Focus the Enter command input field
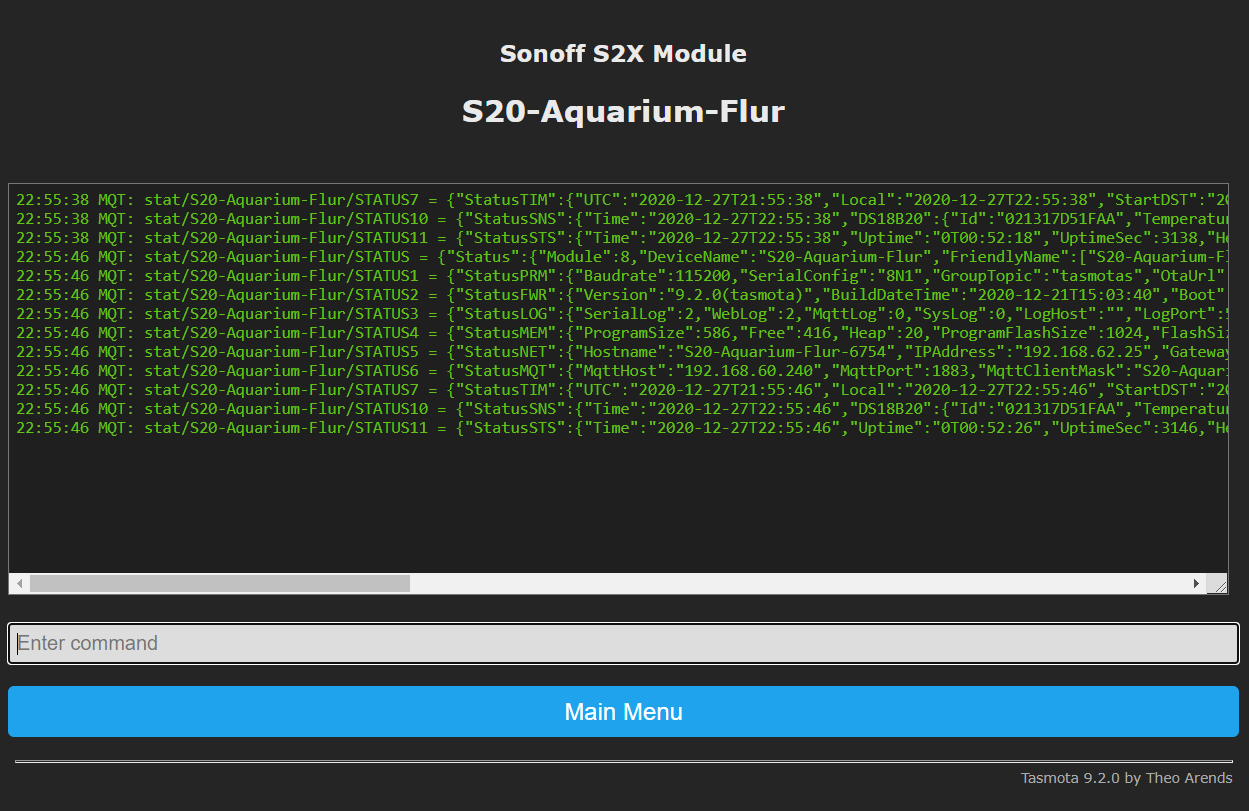The height and width of the screenshot is (811, 1249). (x=623, y=643)
